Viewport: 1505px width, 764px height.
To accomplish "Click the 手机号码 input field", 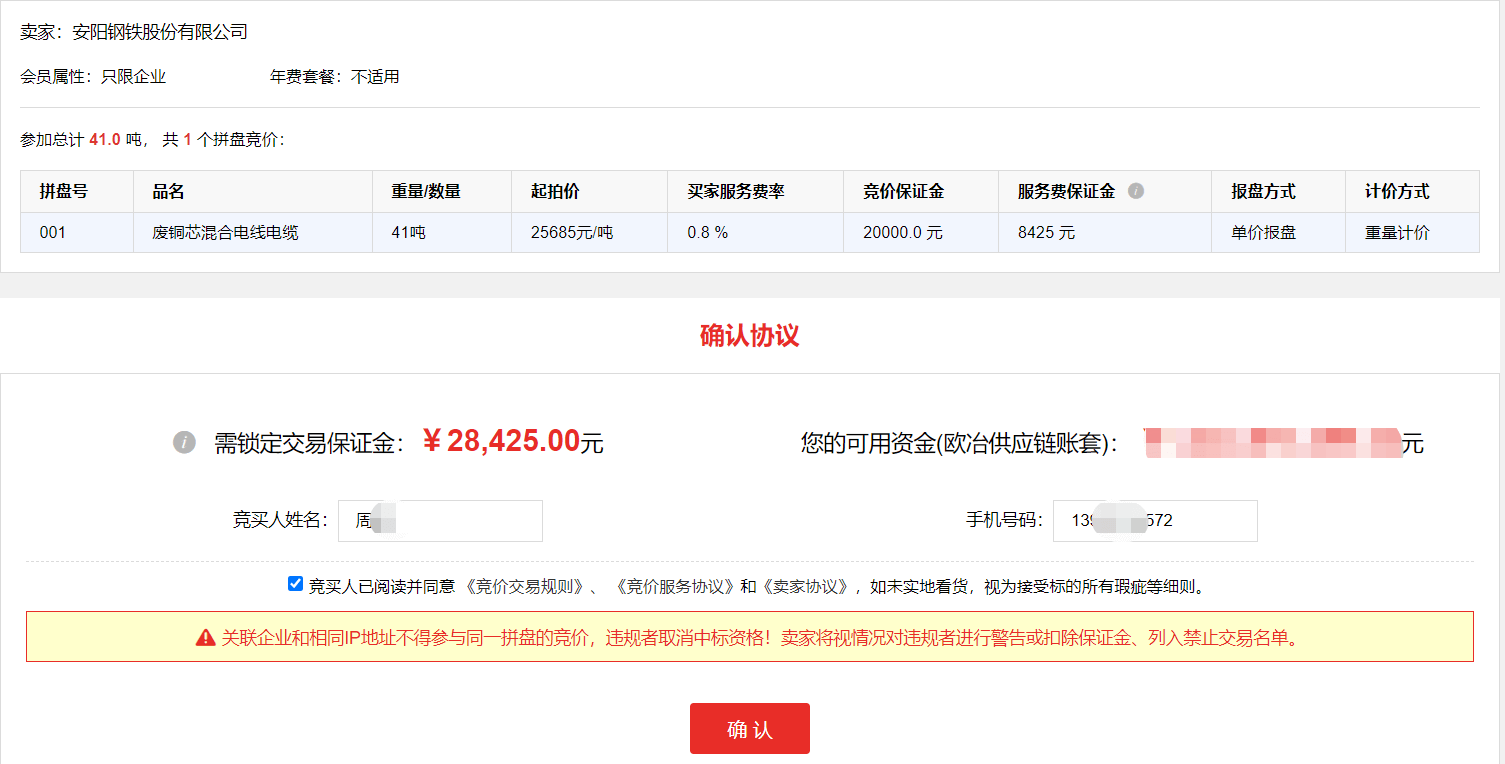I will click(1154, 521).
